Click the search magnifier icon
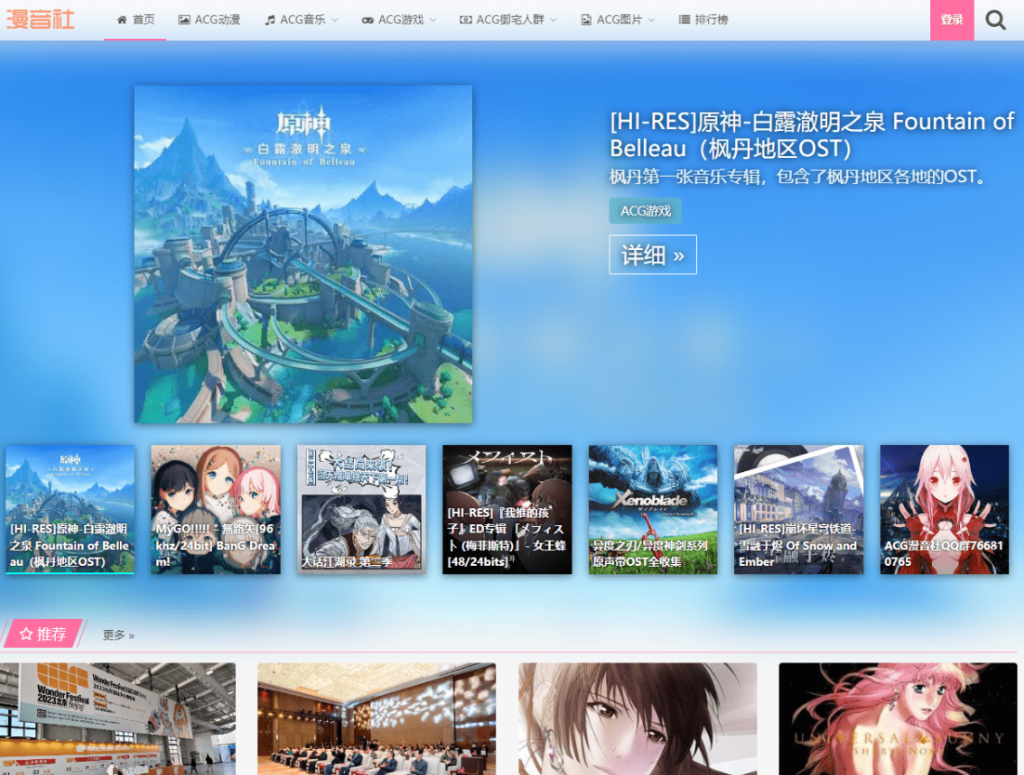 coord(995,20)
